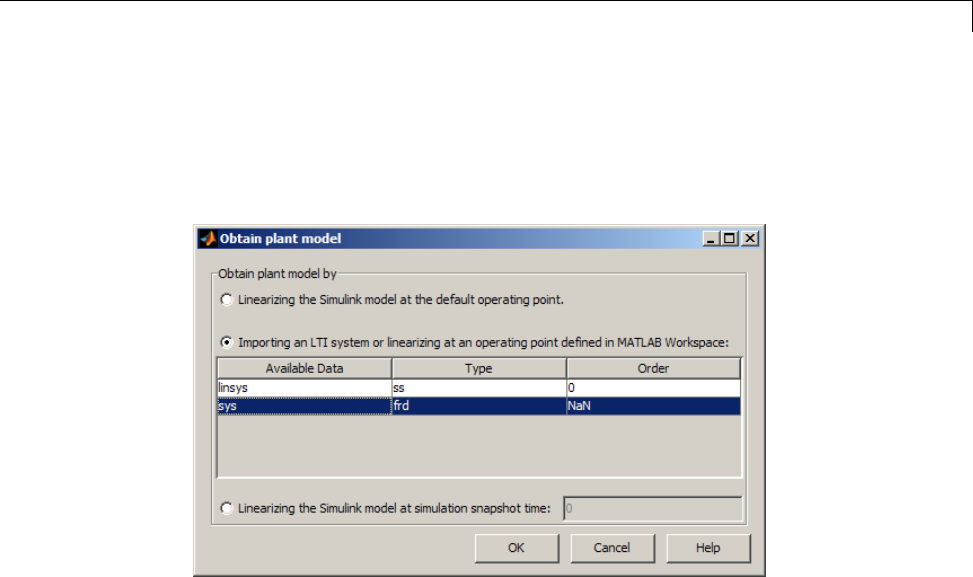Confirm with the OK button
973x577 pixels.
[517, 548]
